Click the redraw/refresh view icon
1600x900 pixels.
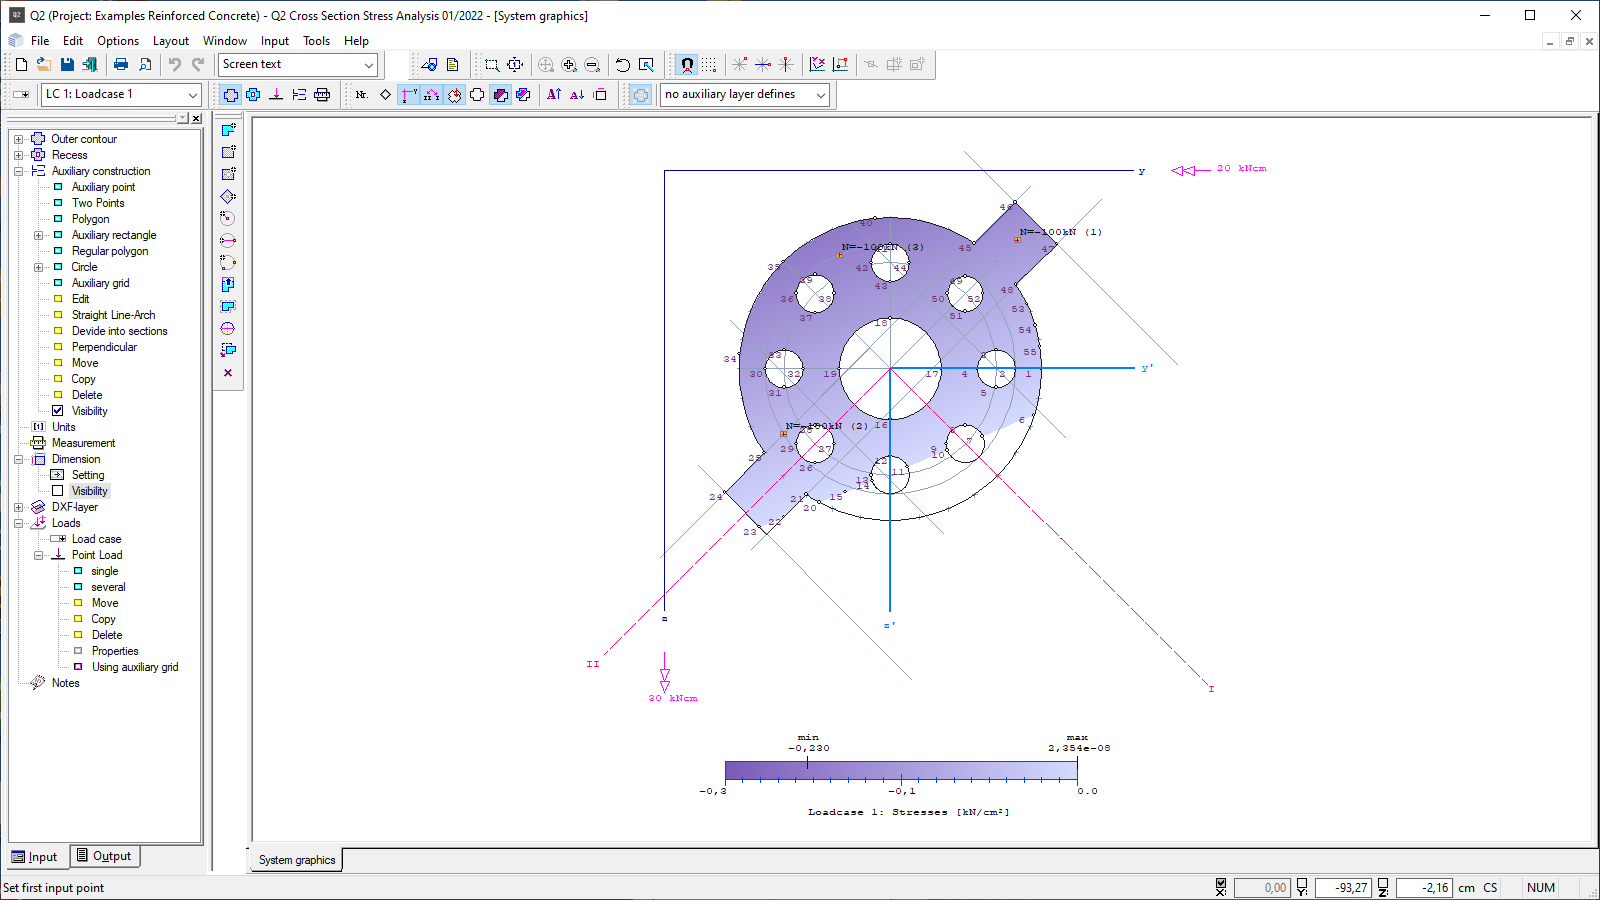(x=622, y=64)
